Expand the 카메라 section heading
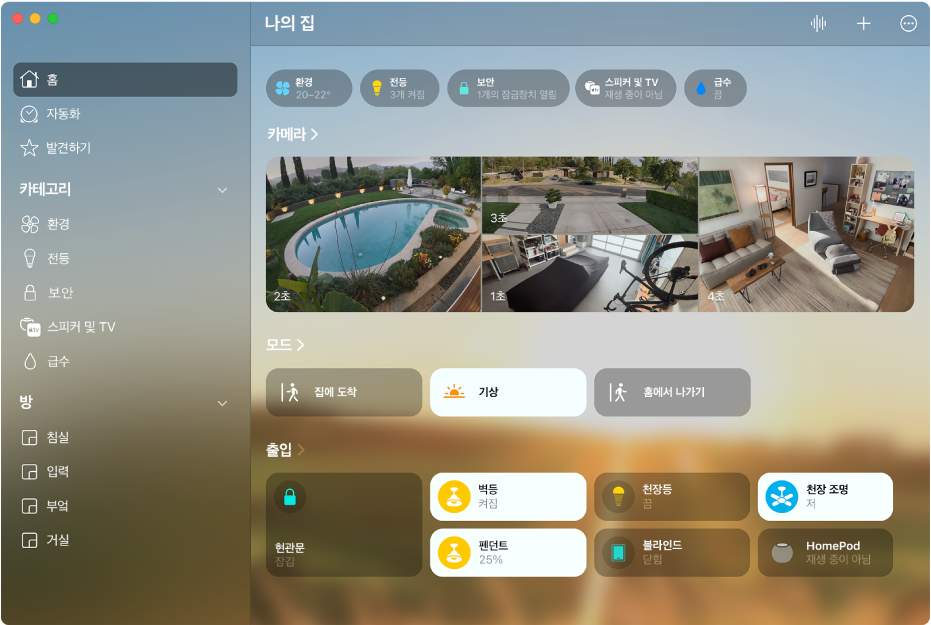Image resolution: width=931 pixels, height=625 pixels. (x=292, y=134)
